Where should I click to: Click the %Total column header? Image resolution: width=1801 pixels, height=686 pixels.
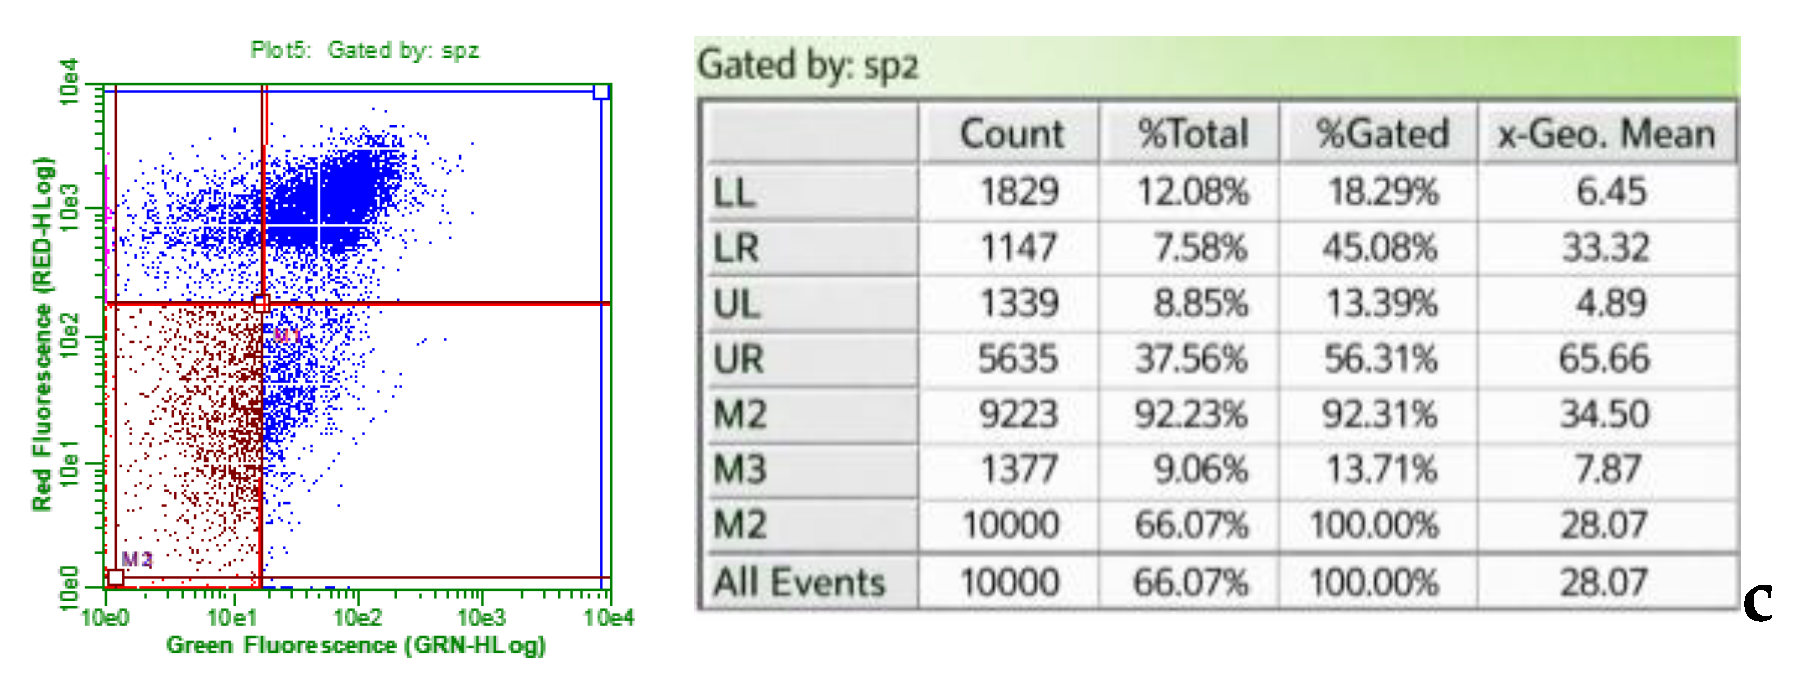click(1192, 134)
